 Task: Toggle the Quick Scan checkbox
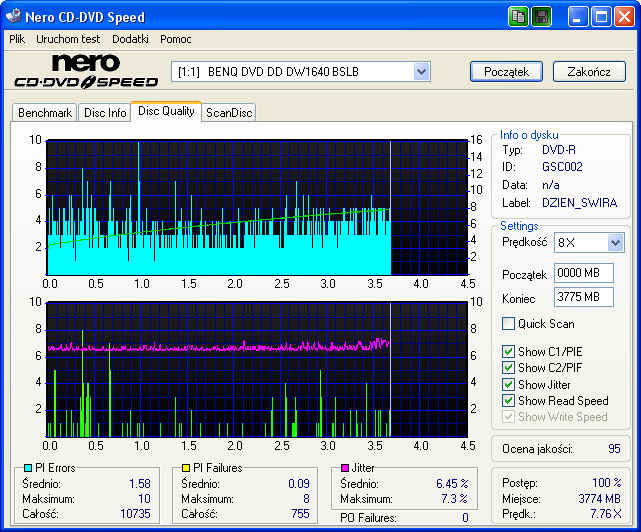pyautogui.click(x=508, y=323)
